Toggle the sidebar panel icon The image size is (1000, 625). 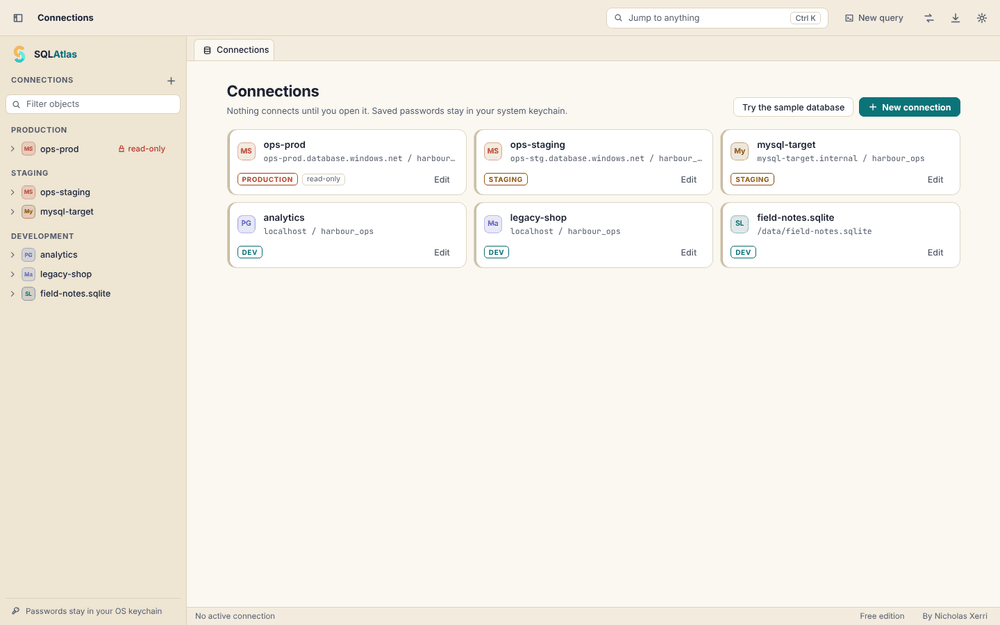tap(18, 18)
